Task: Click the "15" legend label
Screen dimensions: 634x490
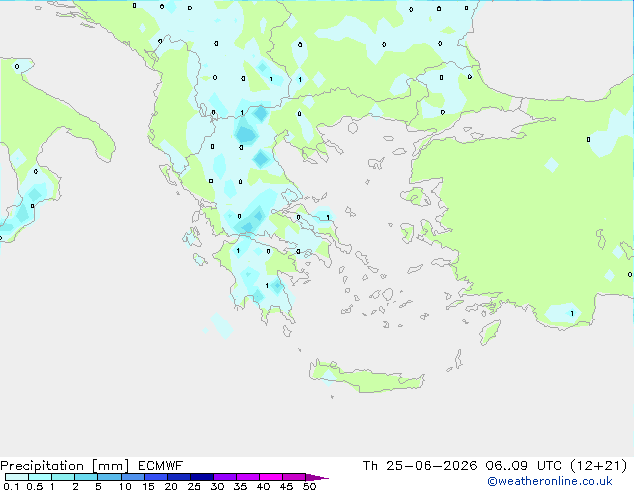Action: [x=148, y=486]
